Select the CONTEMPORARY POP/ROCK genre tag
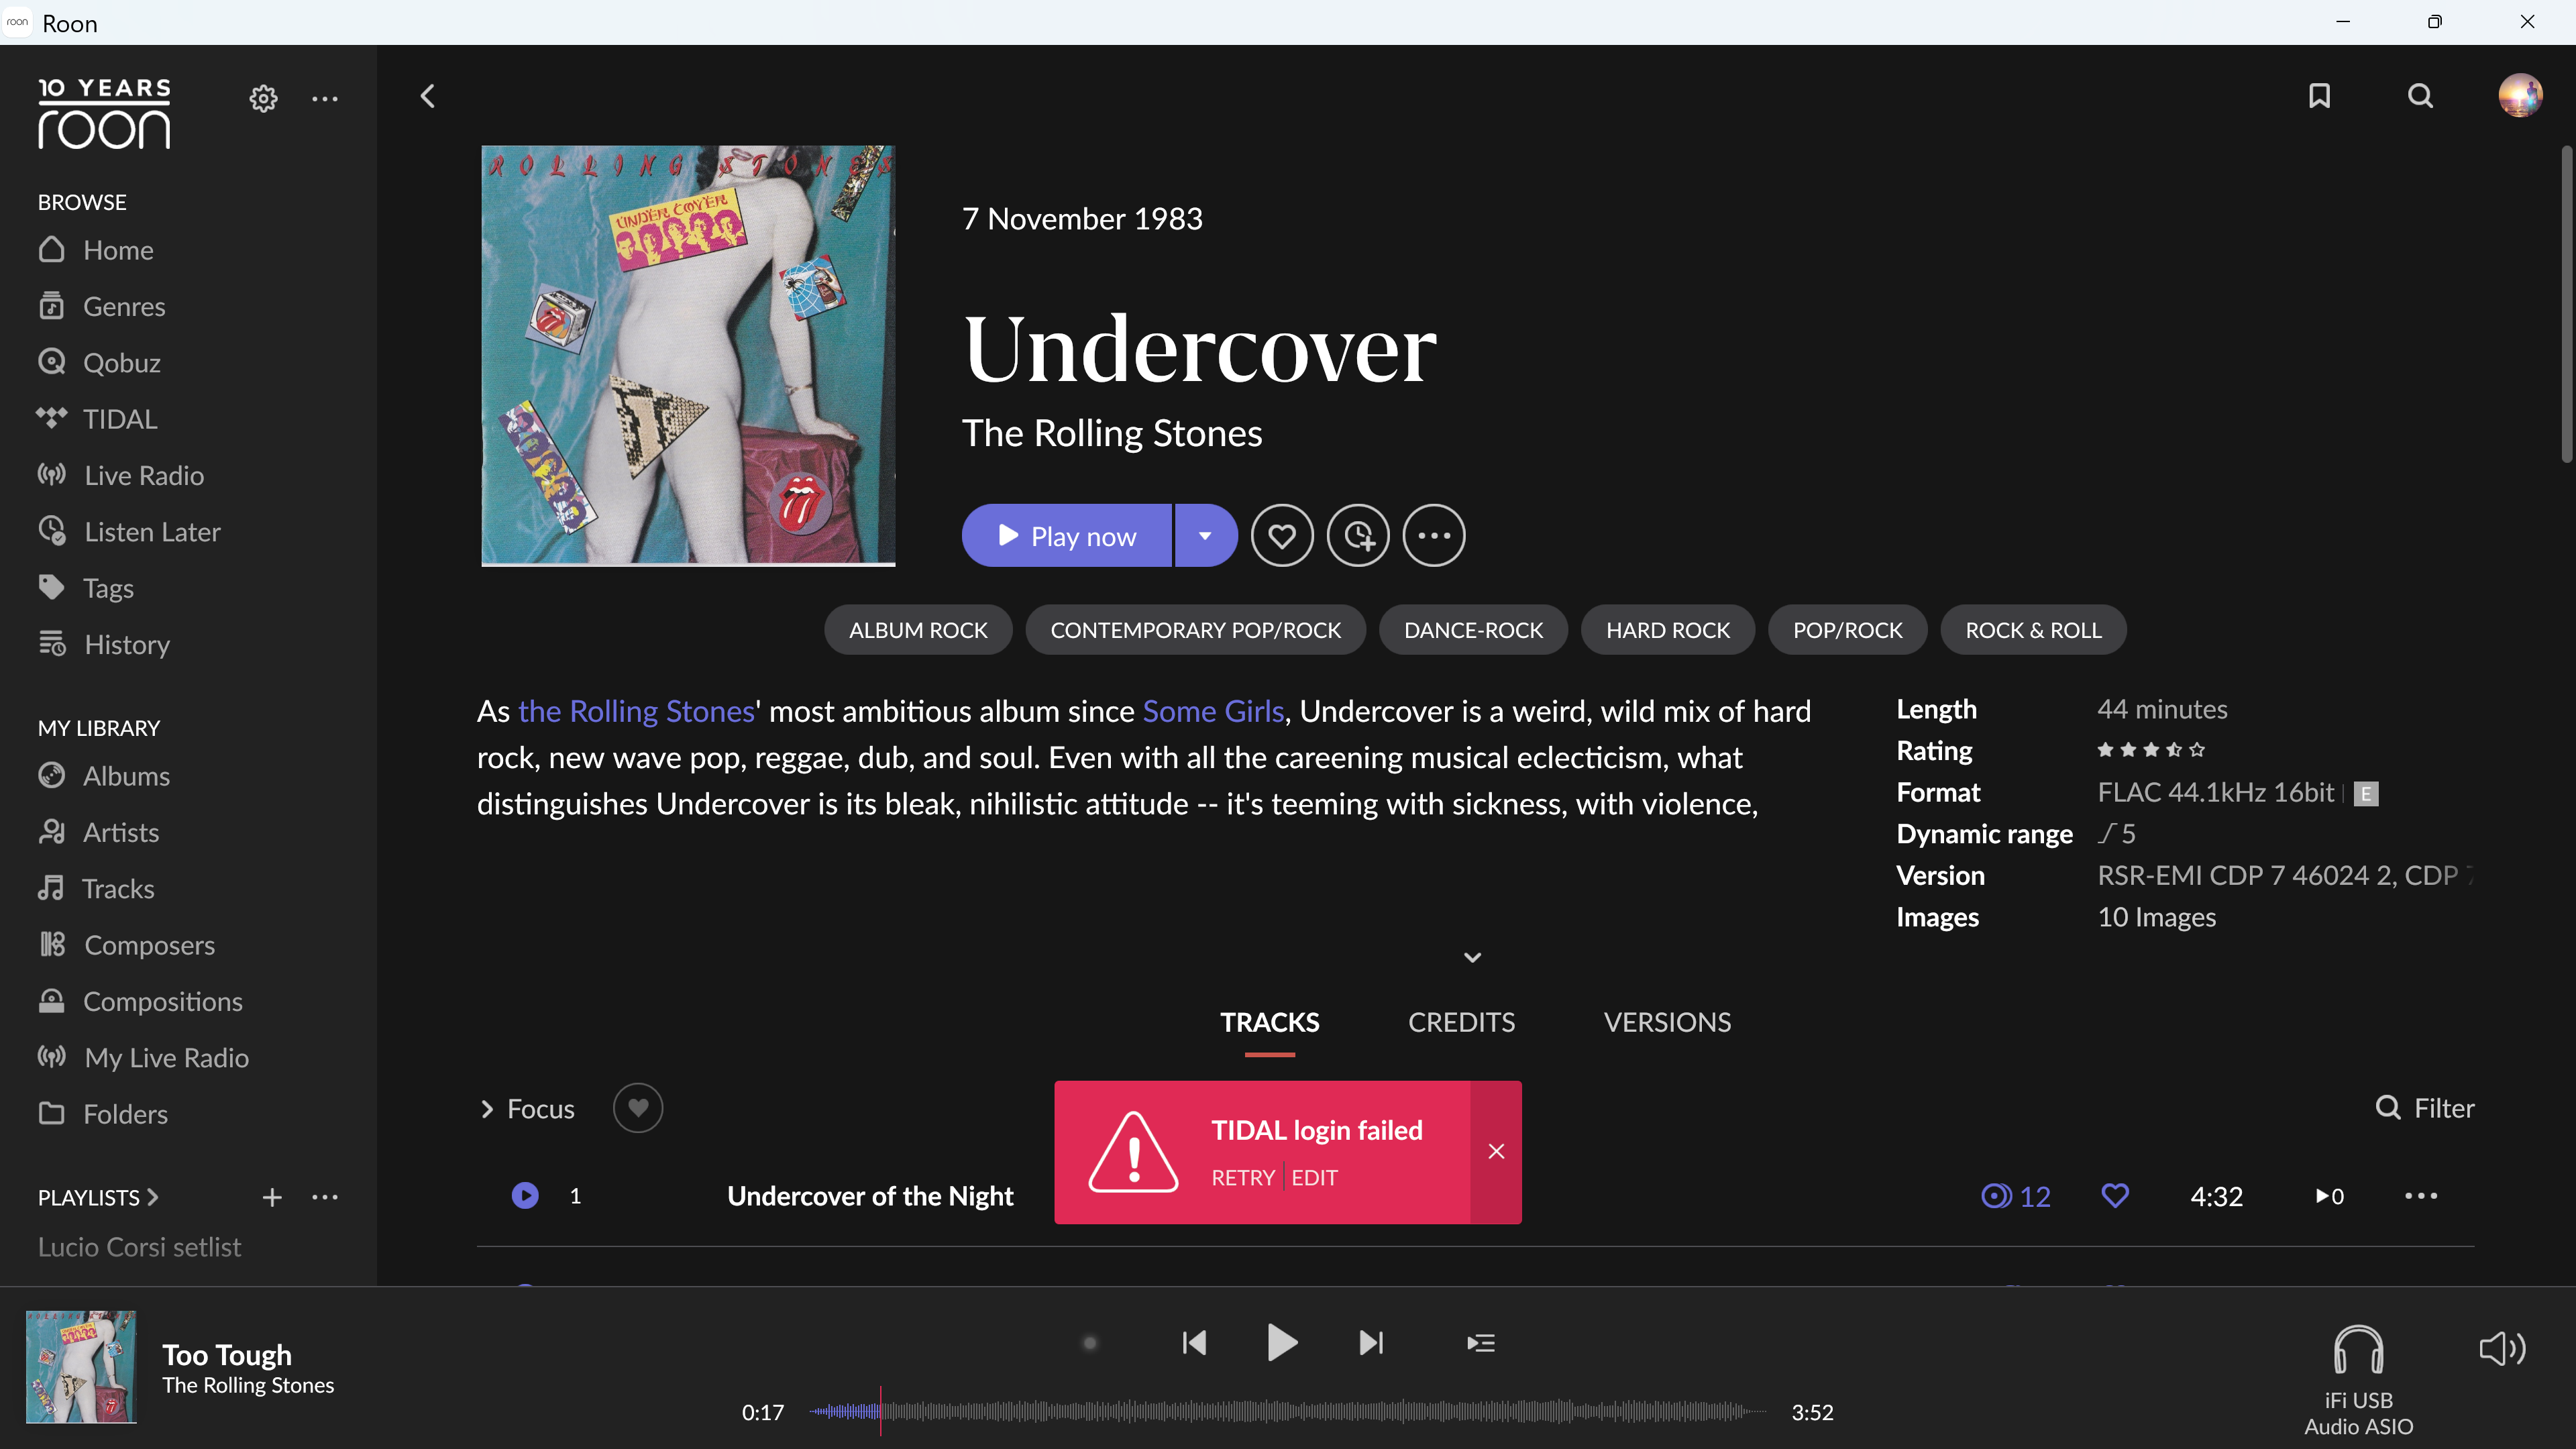 click(1196, 630)
